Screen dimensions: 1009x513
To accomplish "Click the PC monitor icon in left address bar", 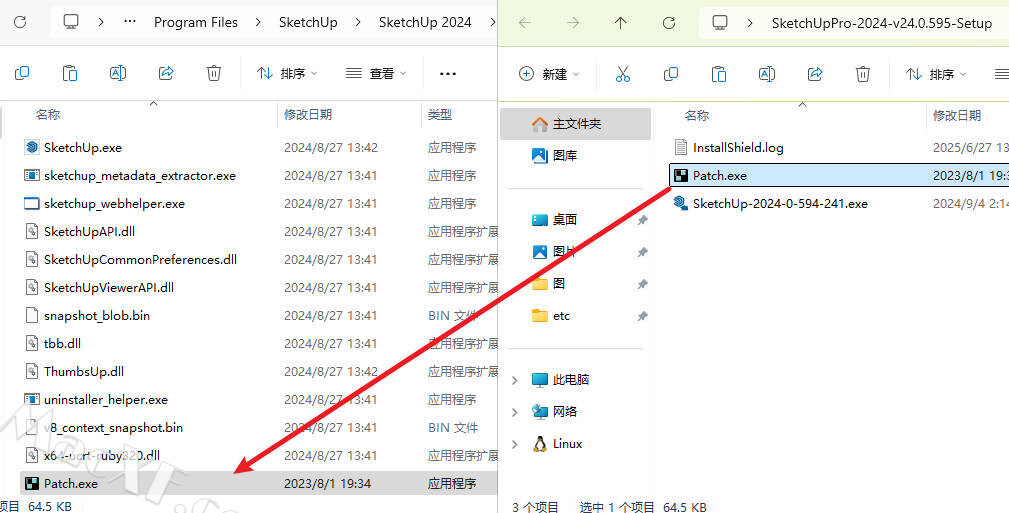I will point(71,22).
